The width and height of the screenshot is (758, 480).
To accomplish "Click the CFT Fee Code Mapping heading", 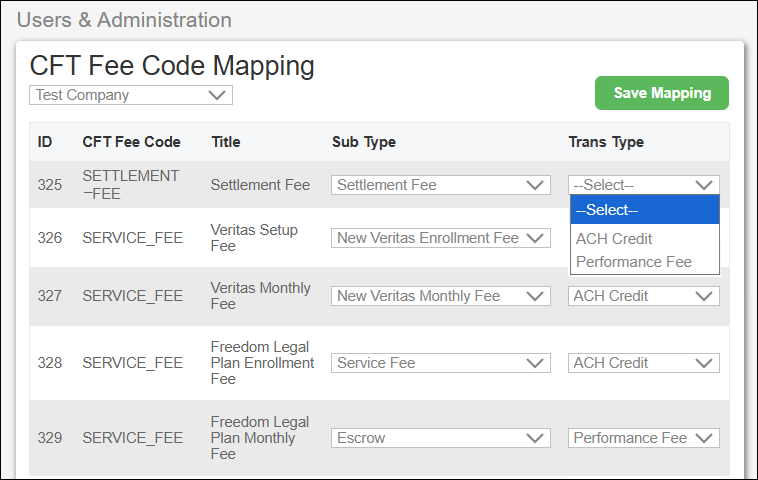I will tap(172, 66).
